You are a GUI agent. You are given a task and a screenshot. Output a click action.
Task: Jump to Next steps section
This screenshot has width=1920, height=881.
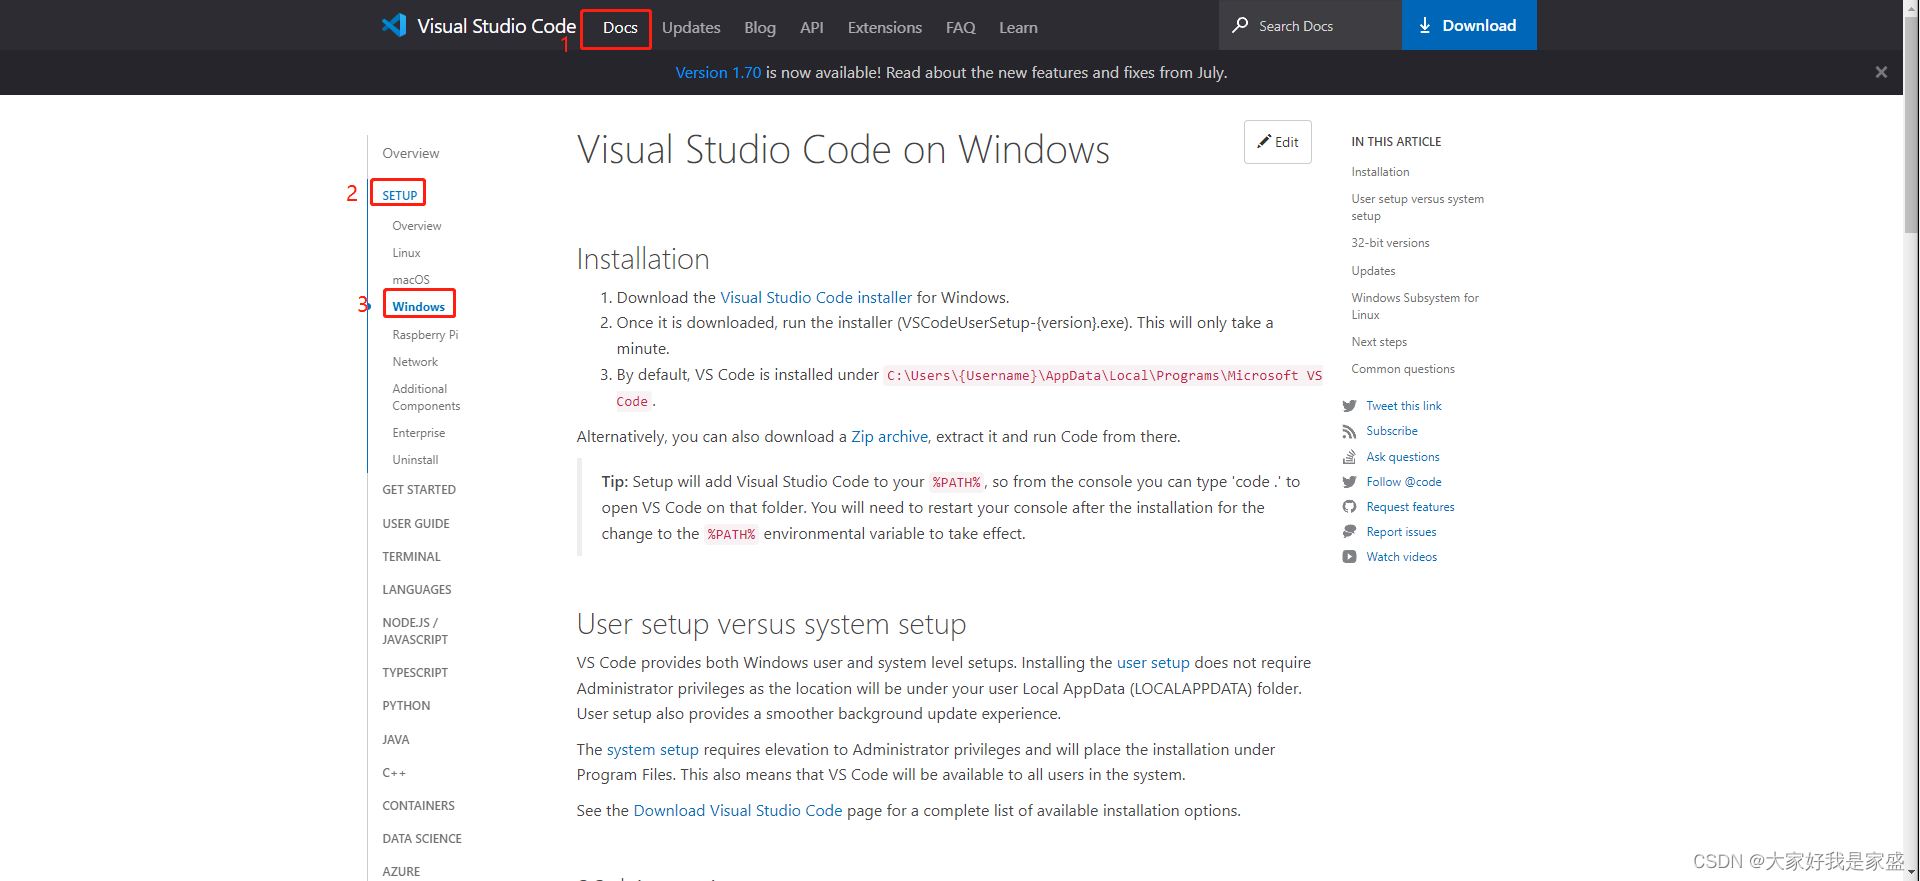click(1379, 342)
